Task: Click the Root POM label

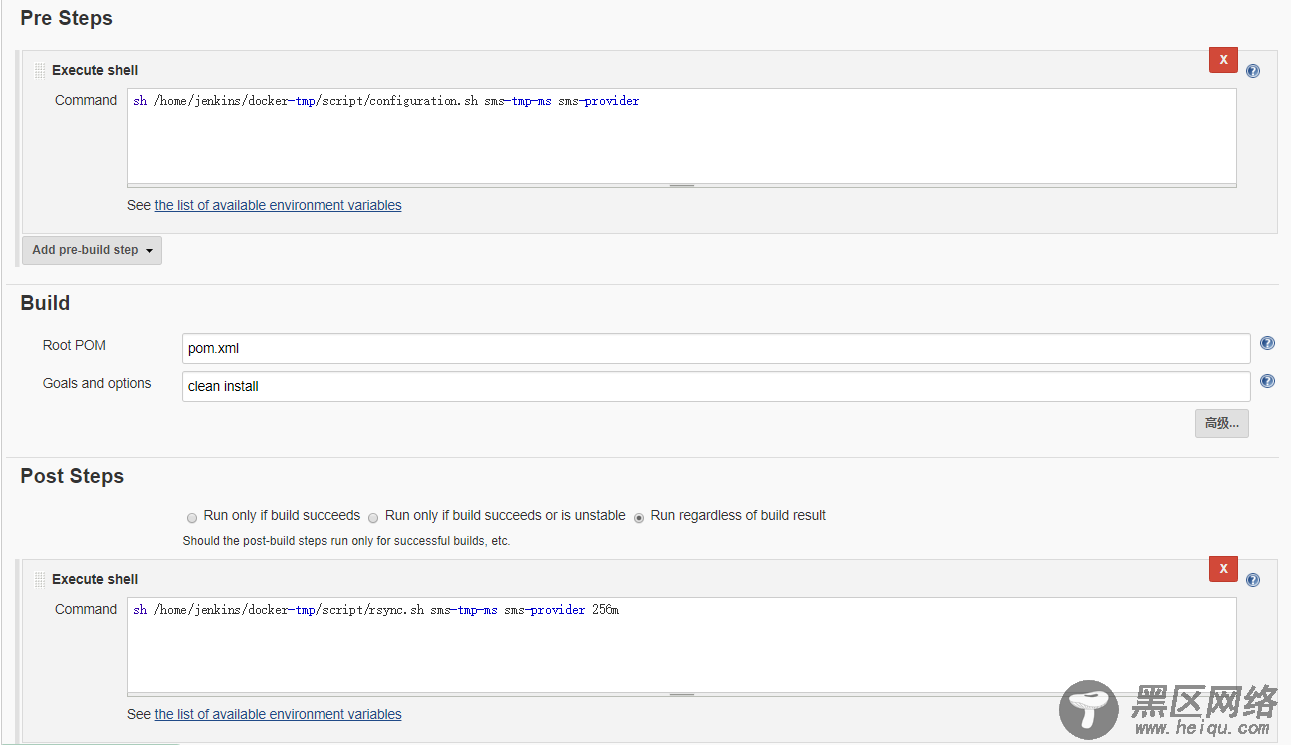Action: click(74, 345)
